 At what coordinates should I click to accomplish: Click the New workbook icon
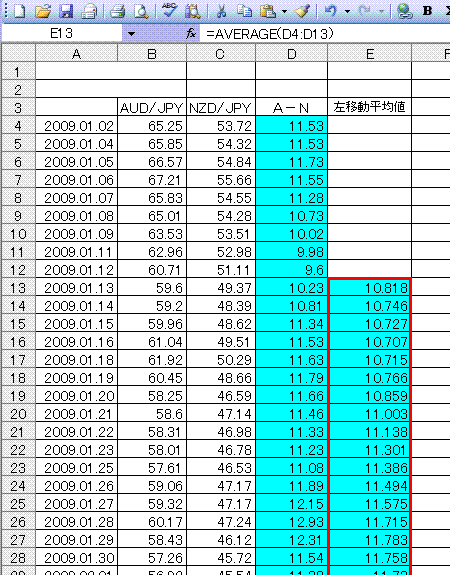click(19, 11)
